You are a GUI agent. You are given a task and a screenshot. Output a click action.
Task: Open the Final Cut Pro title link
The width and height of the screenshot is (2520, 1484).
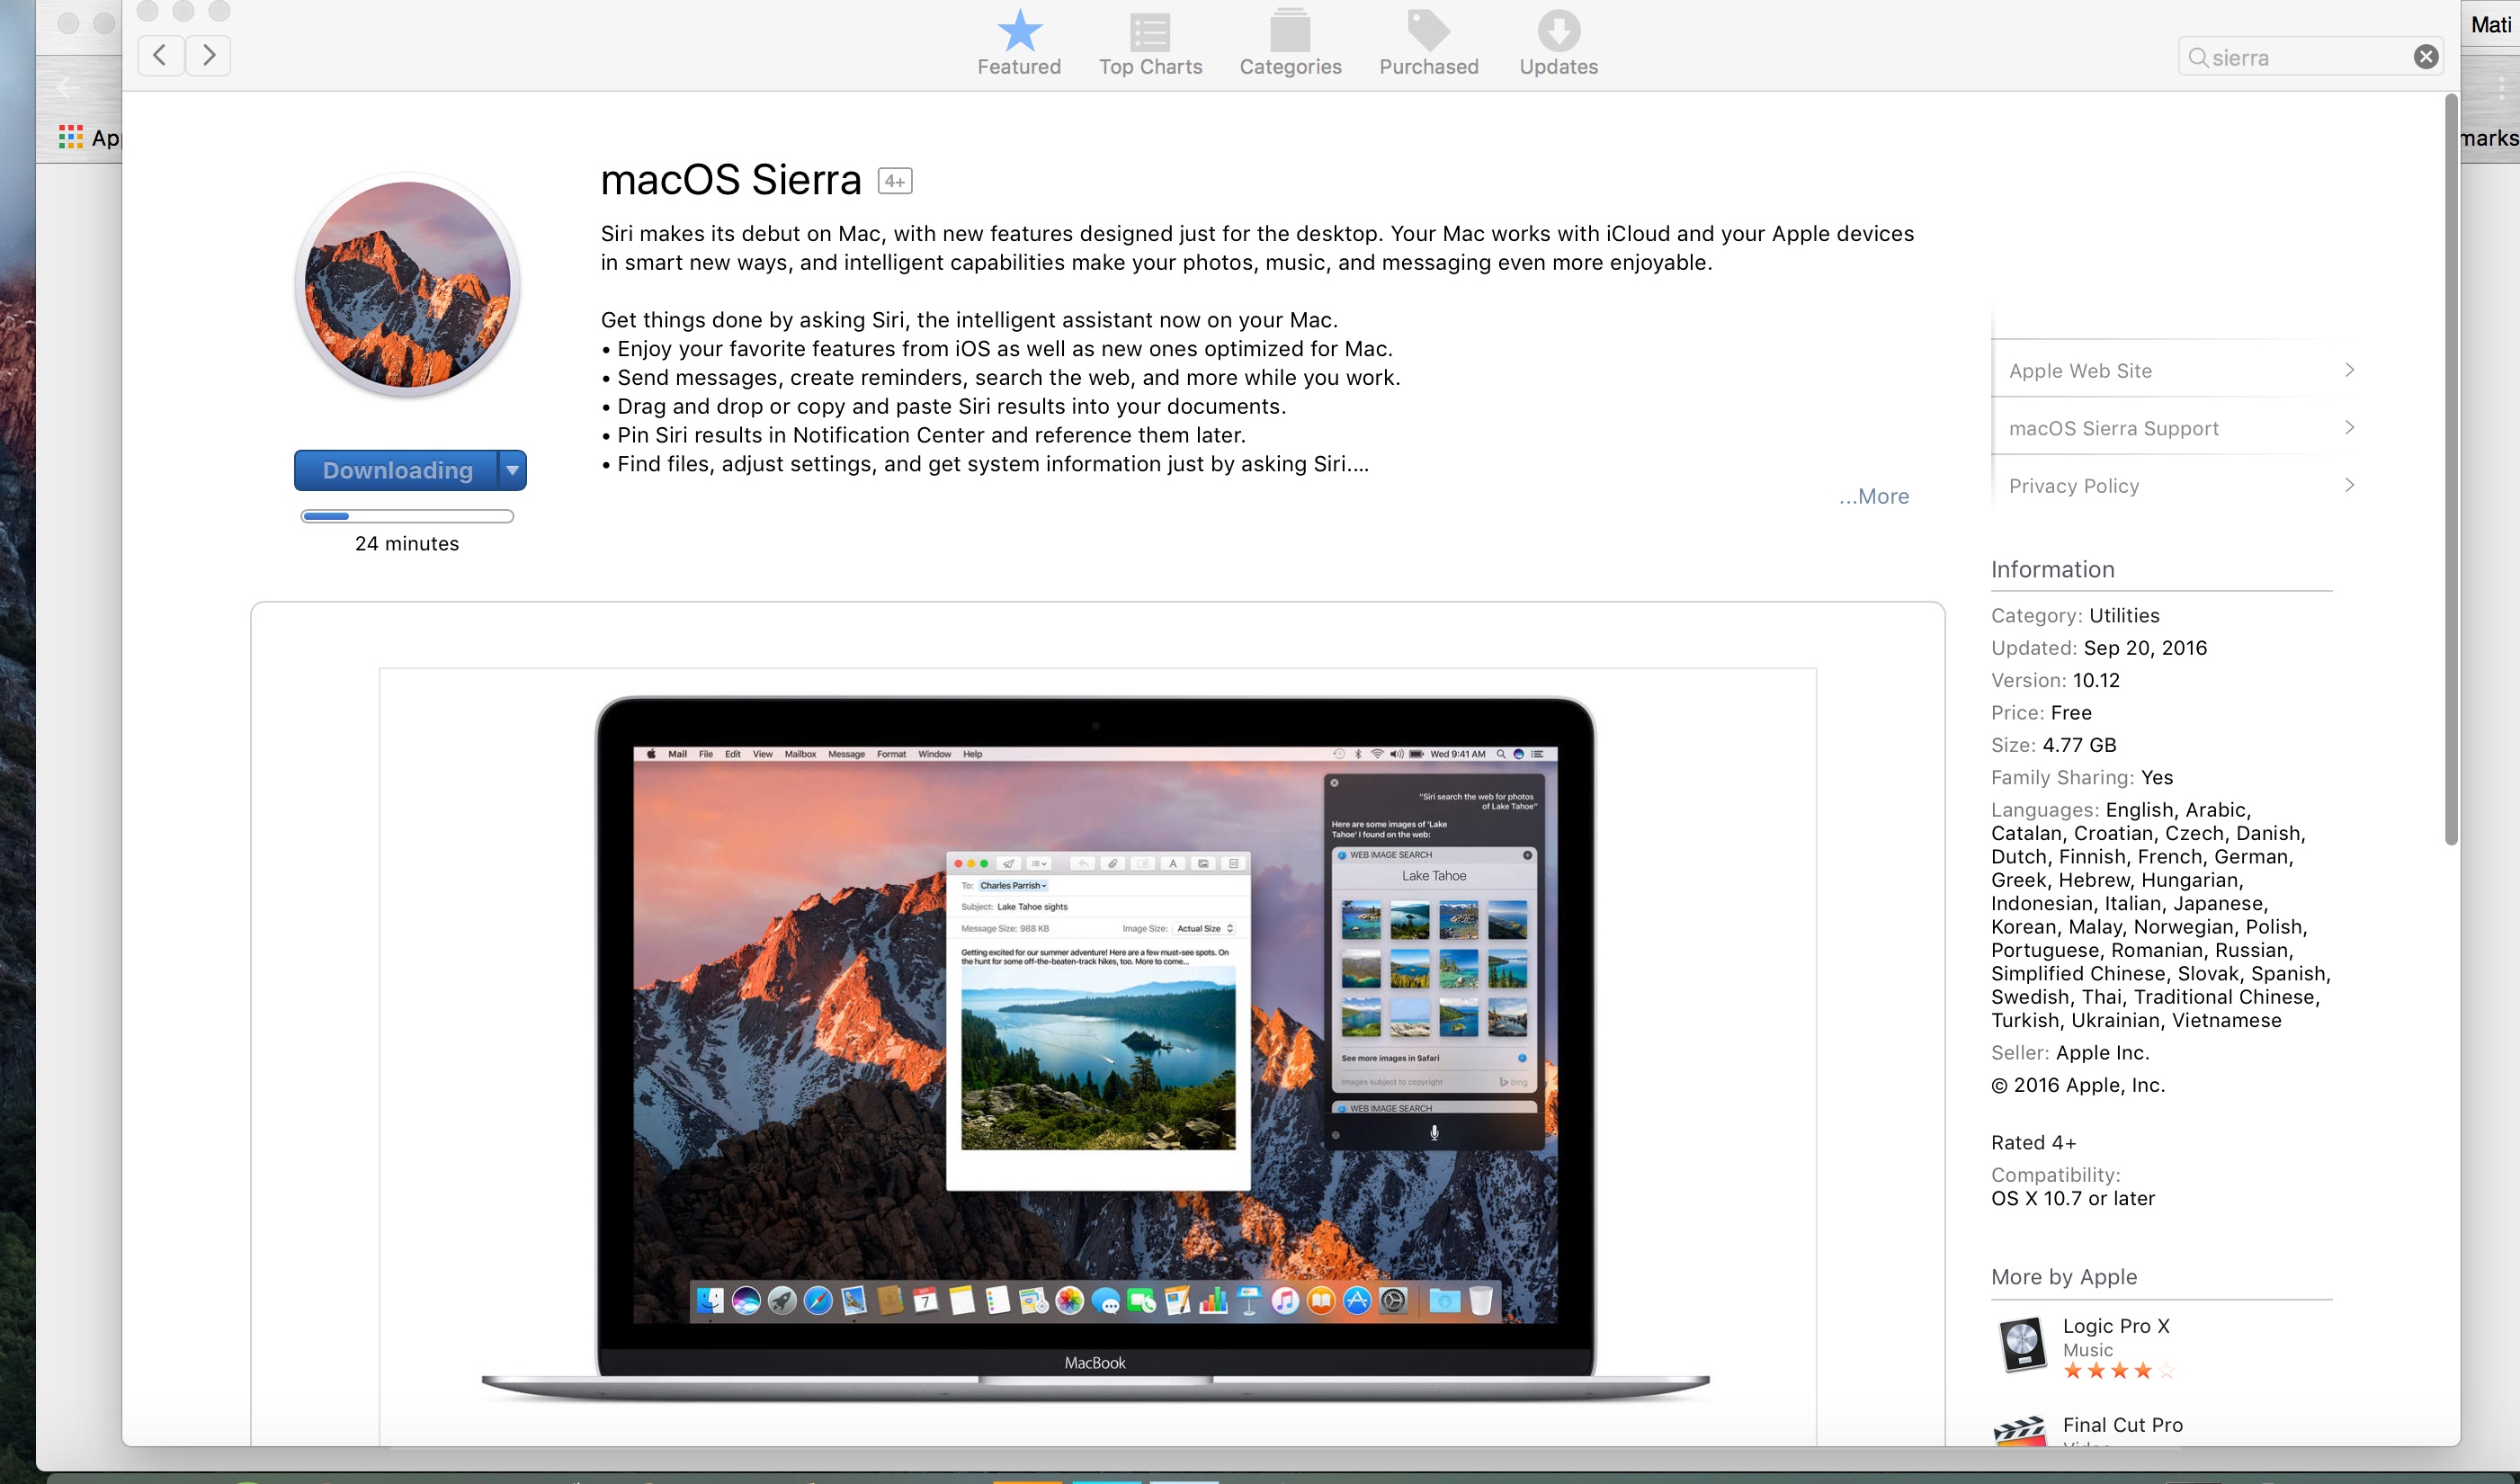coord(2122,1425)
